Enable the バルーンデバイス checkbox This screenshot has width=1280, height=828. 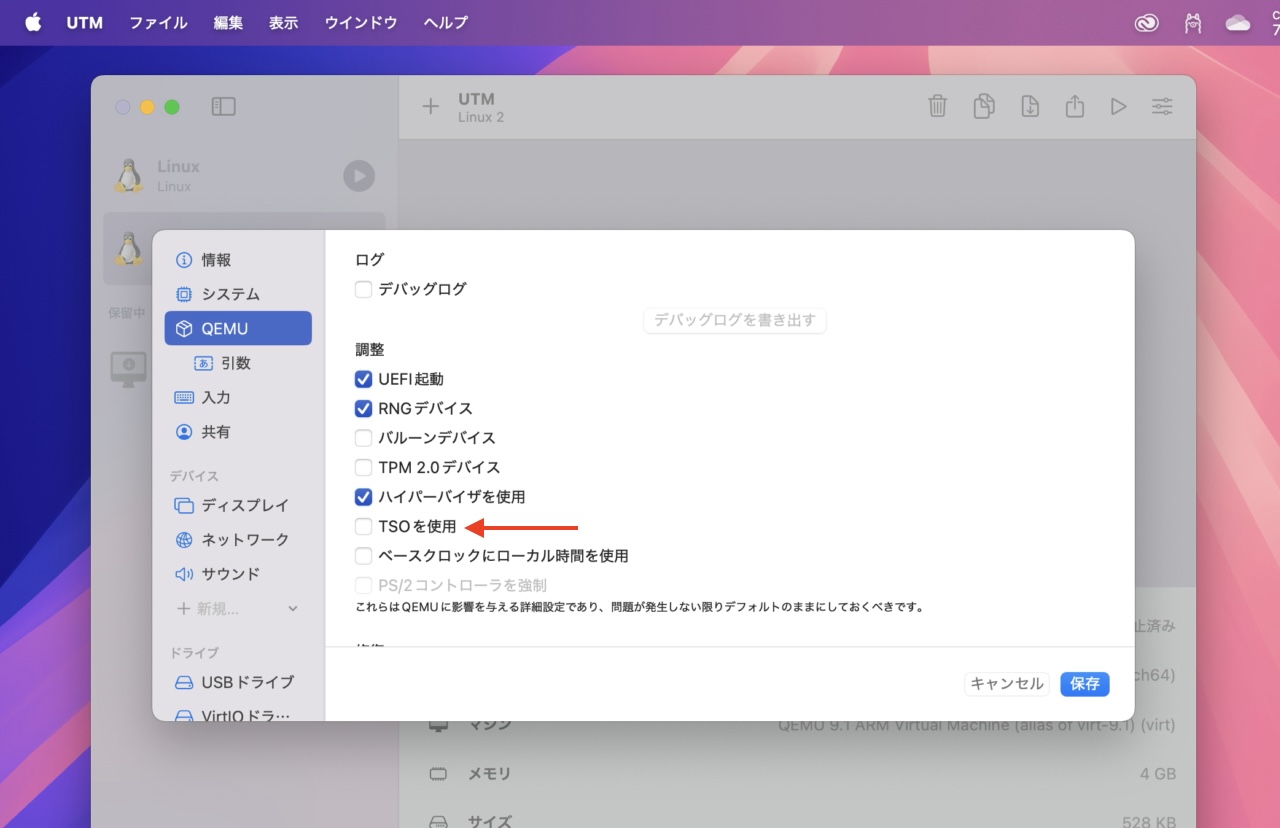(363, 438)
